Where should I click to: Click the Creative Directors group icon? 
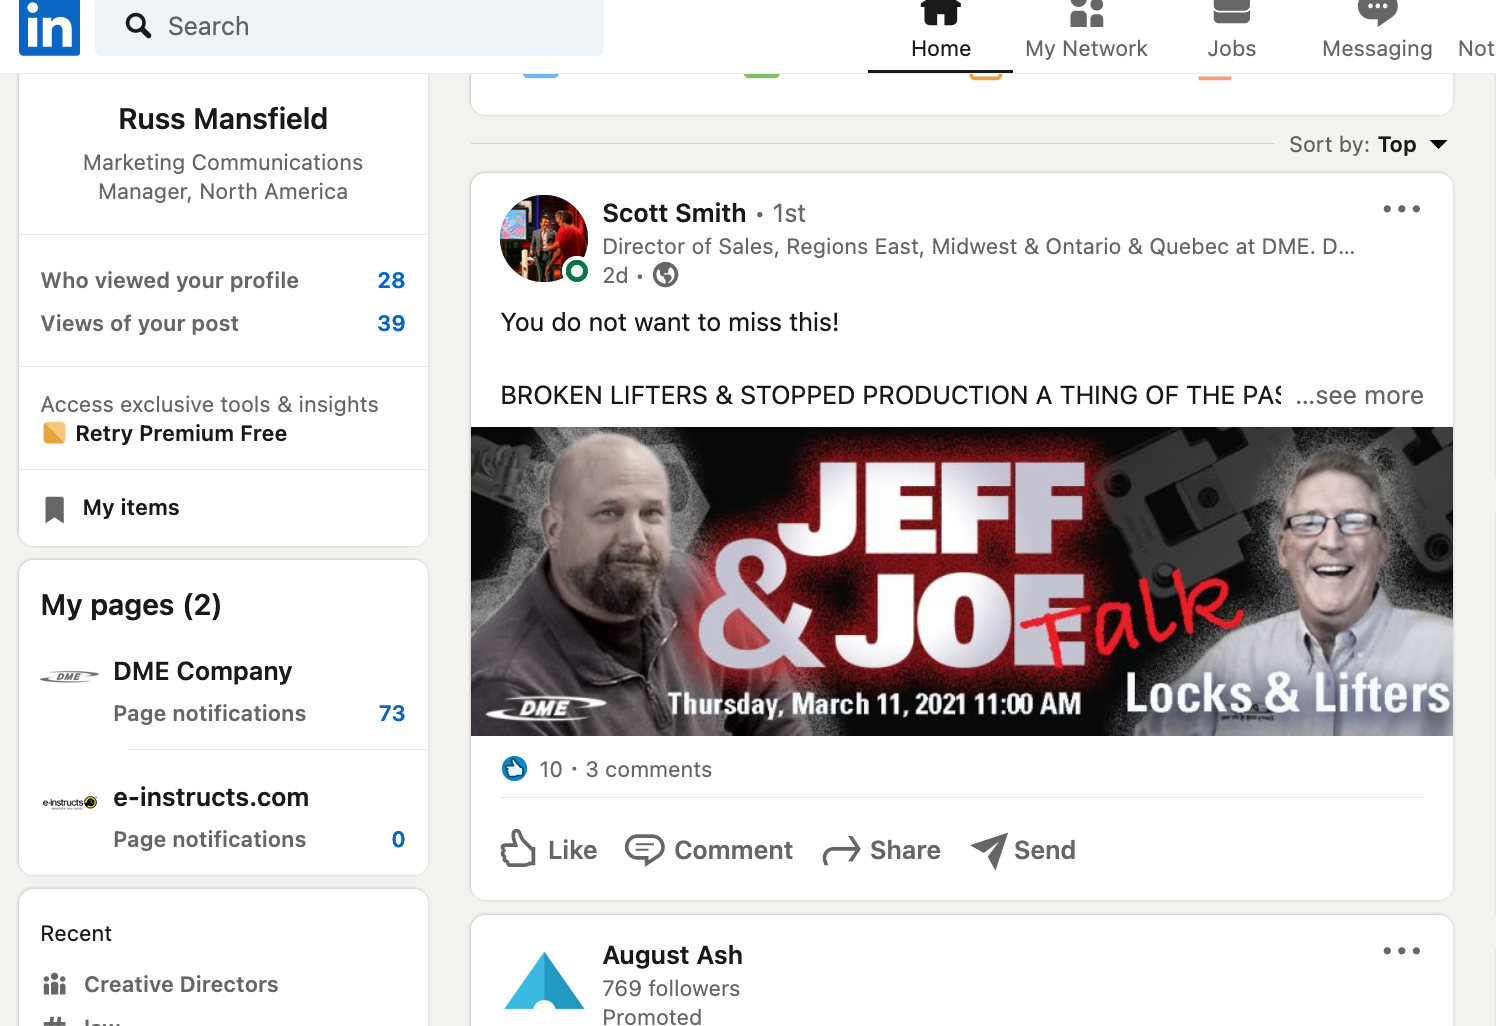tap(54, 984)
